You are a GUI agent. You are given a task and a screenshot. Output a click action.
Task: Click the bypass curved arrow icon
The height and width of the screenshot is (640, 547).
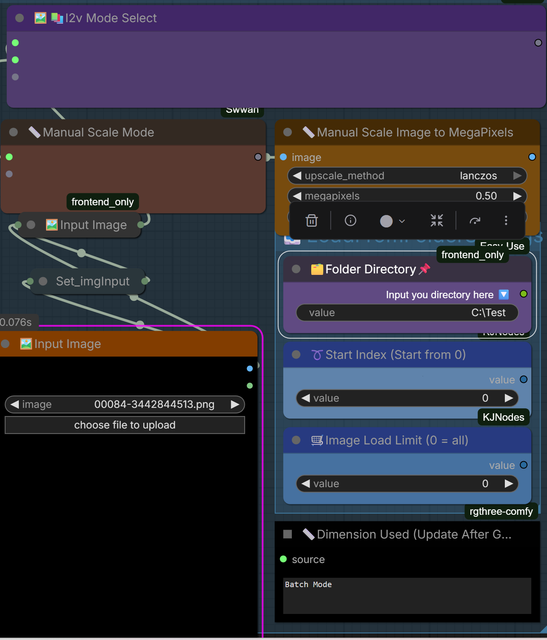(475, 221)
